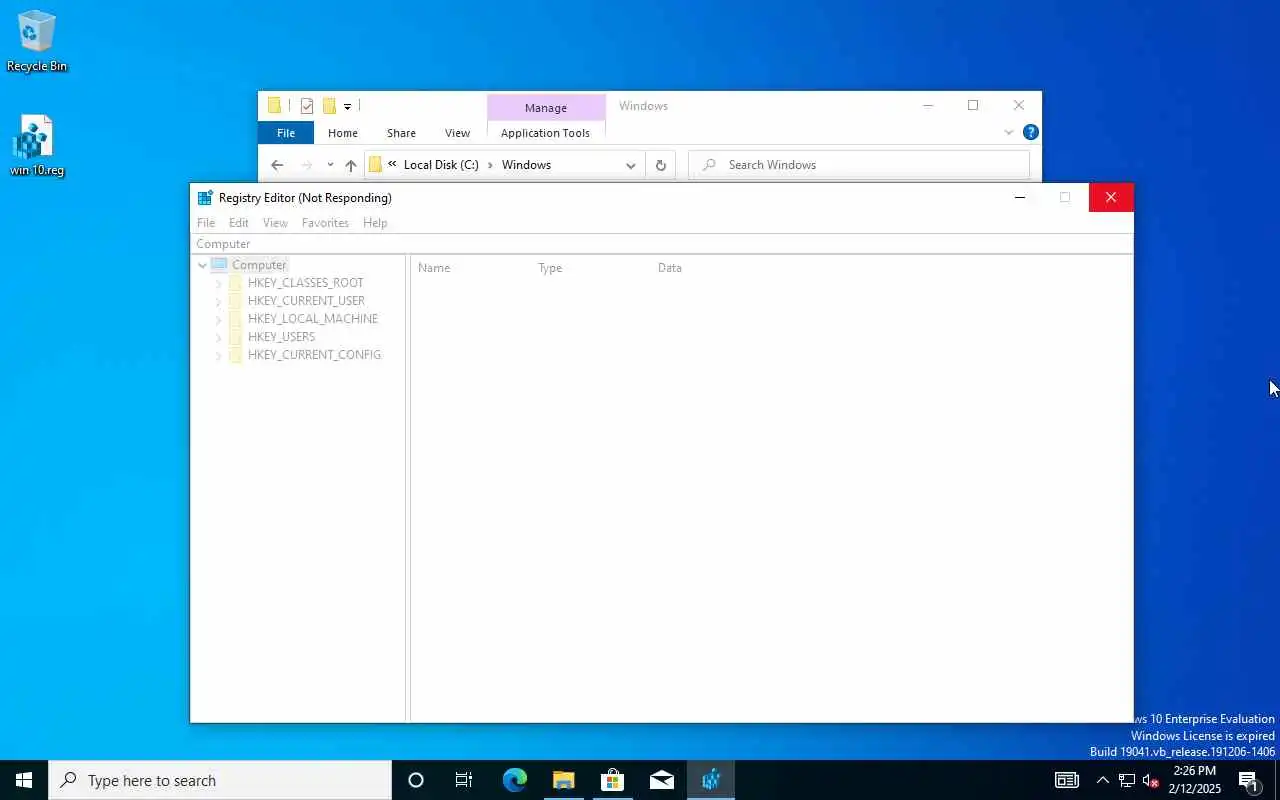Launch Microsoft Edge from the taskbar

(514, 780)
